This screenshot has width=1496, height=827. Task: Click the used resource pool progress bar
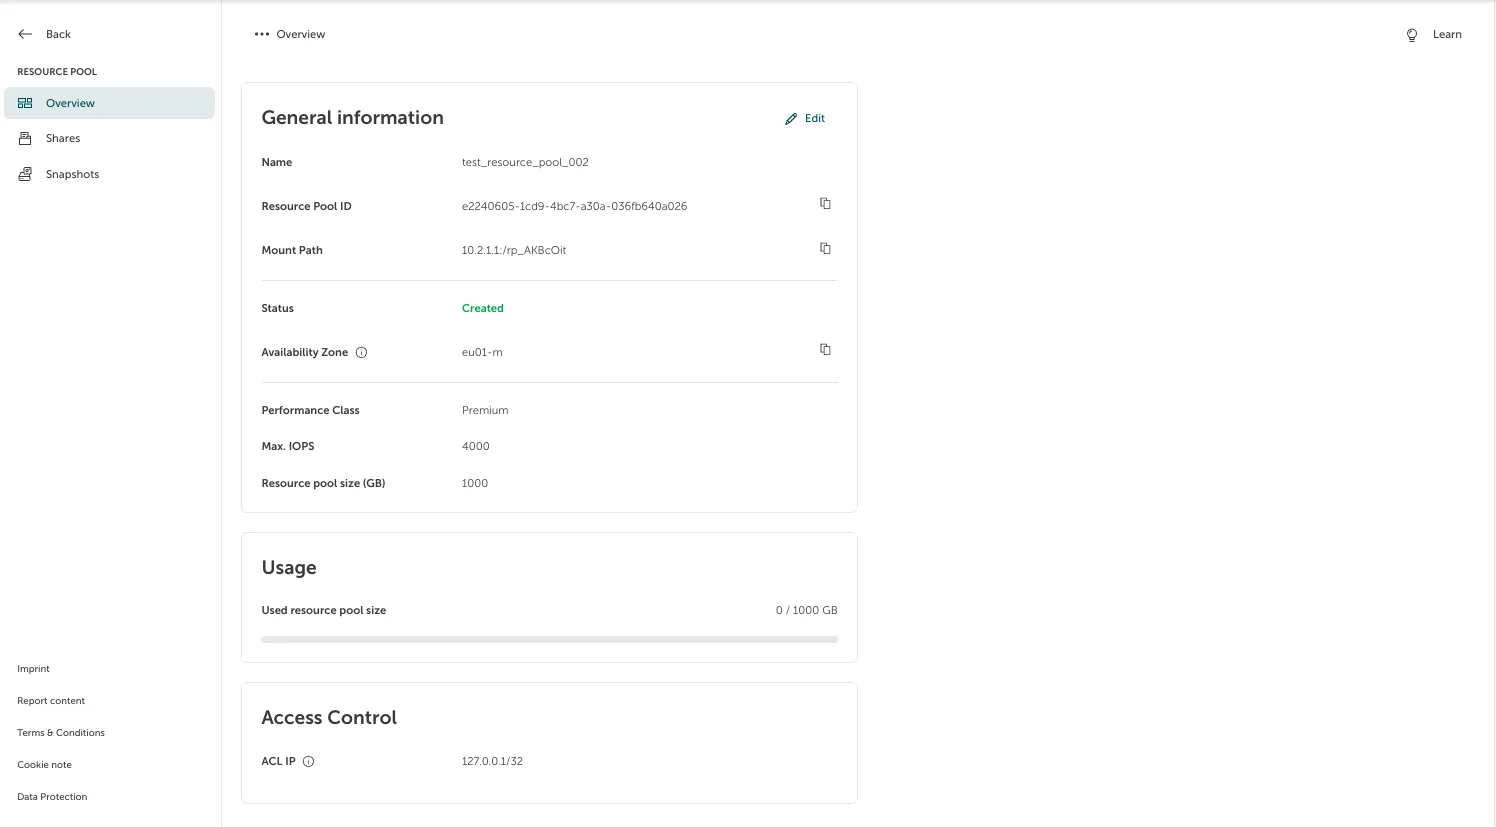pyautogui.click(x=549, y=640)
